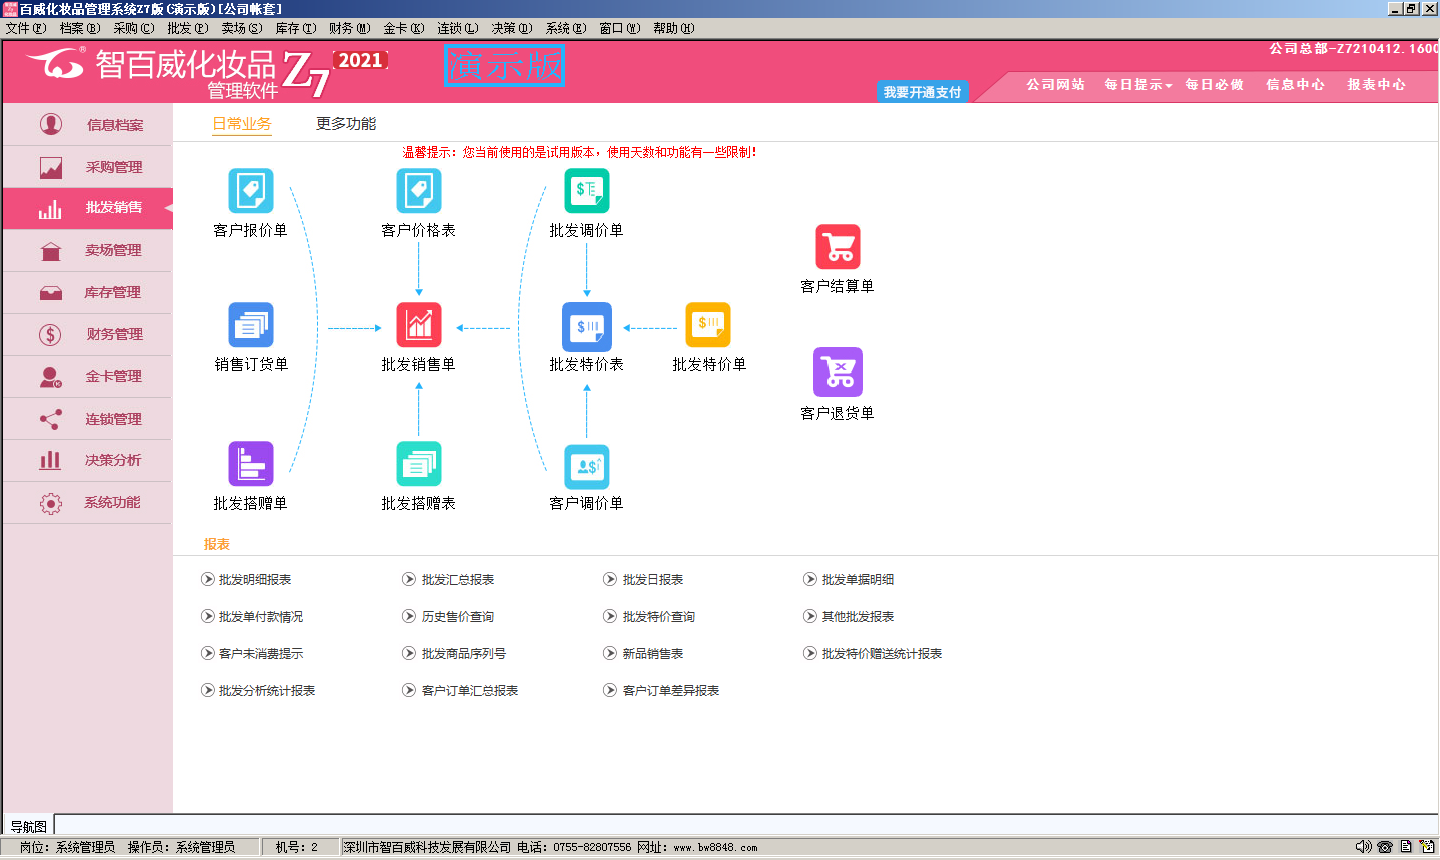Open the 客户调价单 icon
Viewport: 1440px width, 860px height.
(586, 466)
